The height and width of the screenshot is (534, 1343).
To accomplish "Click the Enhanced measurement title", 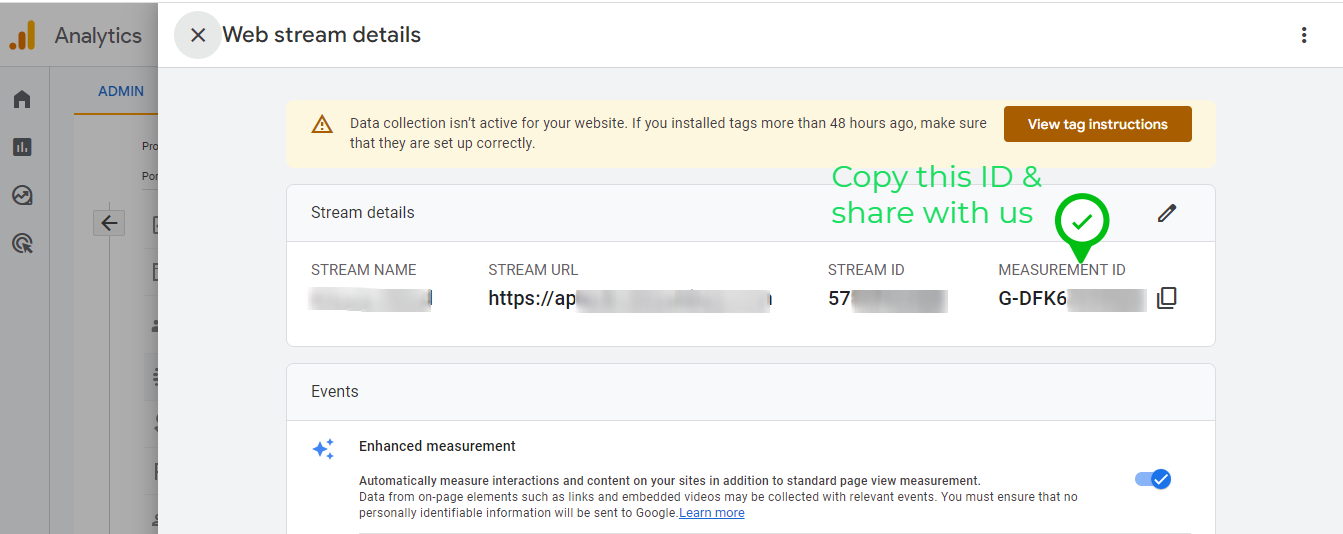I will click(437, 446).
